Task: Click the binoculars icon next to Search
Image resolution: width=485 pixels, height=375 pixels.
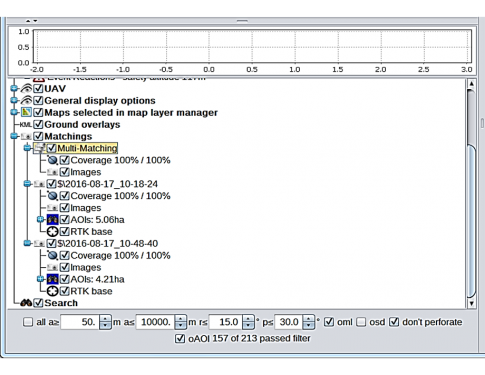Action: pyautogui.click(x=26, y=303)
